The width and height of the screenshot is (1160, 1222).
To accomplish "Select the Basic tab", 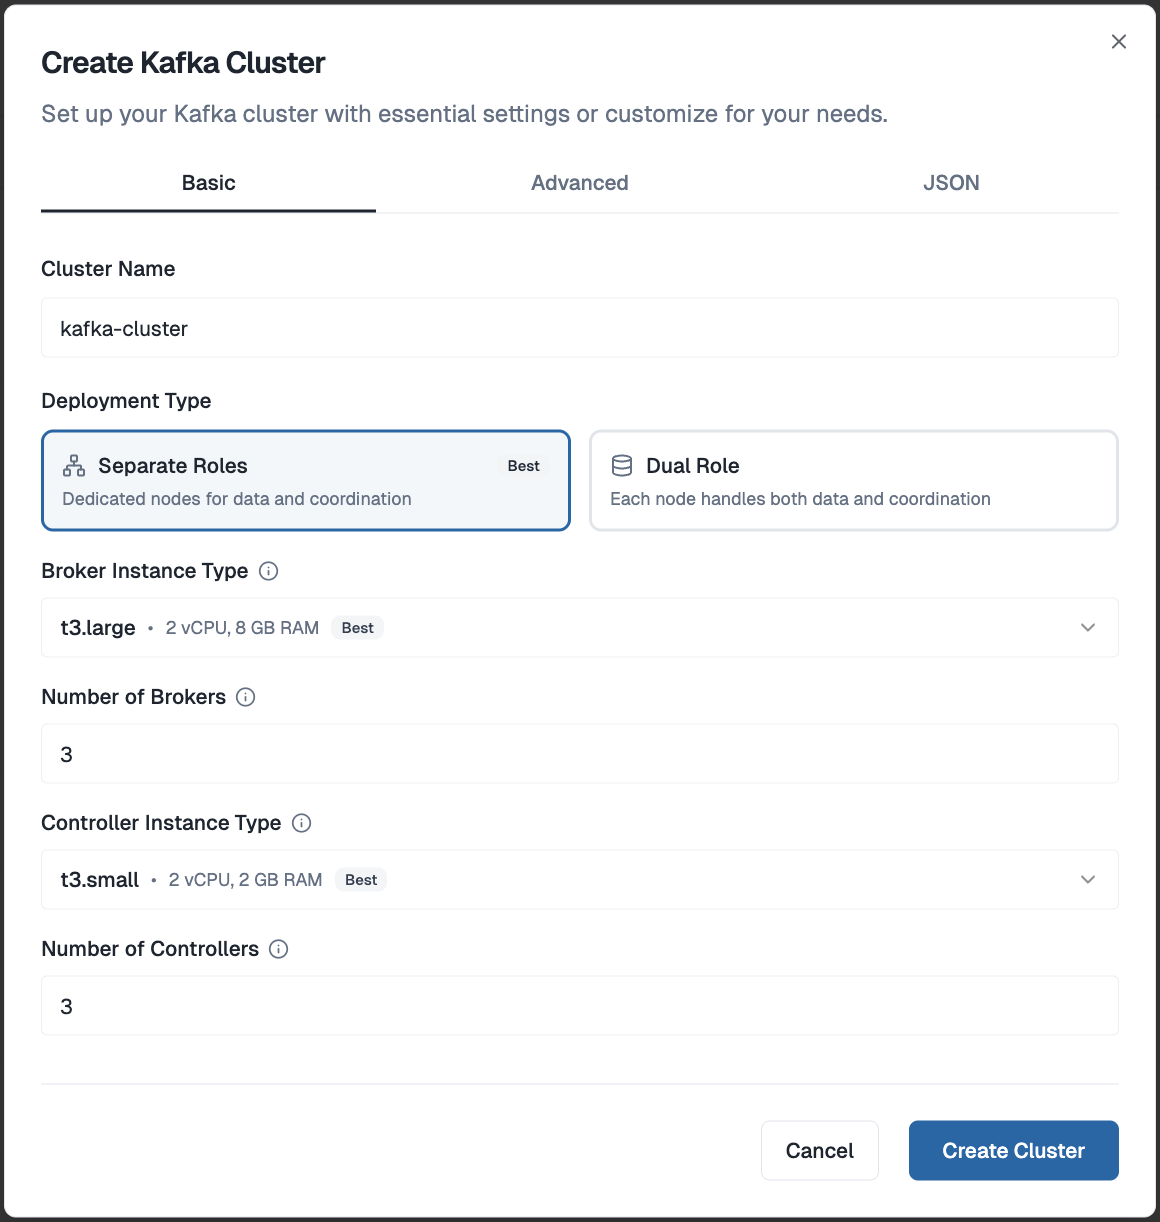I will (x=207, y=183).
